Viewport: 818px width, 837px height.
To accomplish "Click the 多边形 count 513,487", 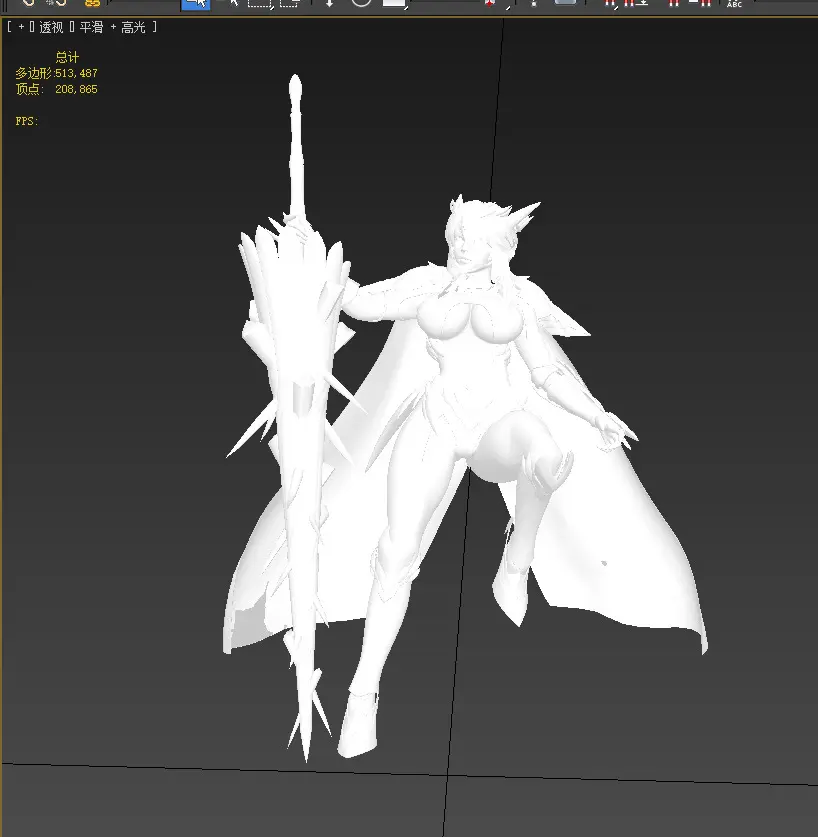I will pyautogui.click(x=76, y=73).
